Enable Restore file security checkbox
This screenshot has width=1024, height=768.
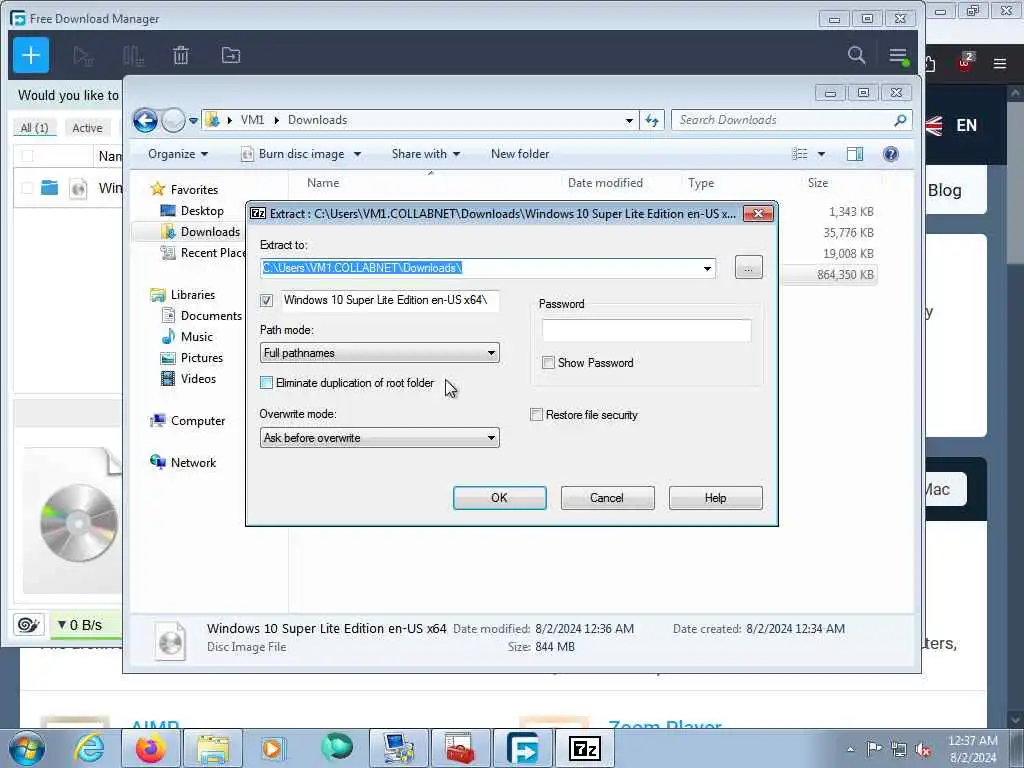click(536, 415)
